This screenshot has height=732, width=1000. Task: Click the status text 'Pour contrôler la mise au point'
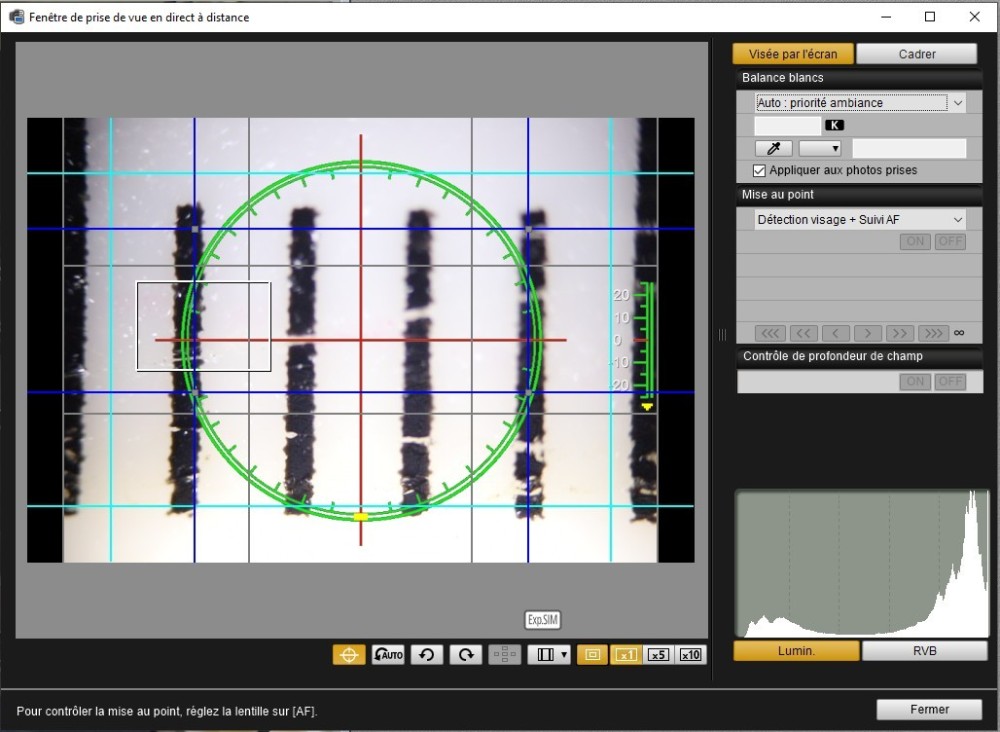click(166, 711)
